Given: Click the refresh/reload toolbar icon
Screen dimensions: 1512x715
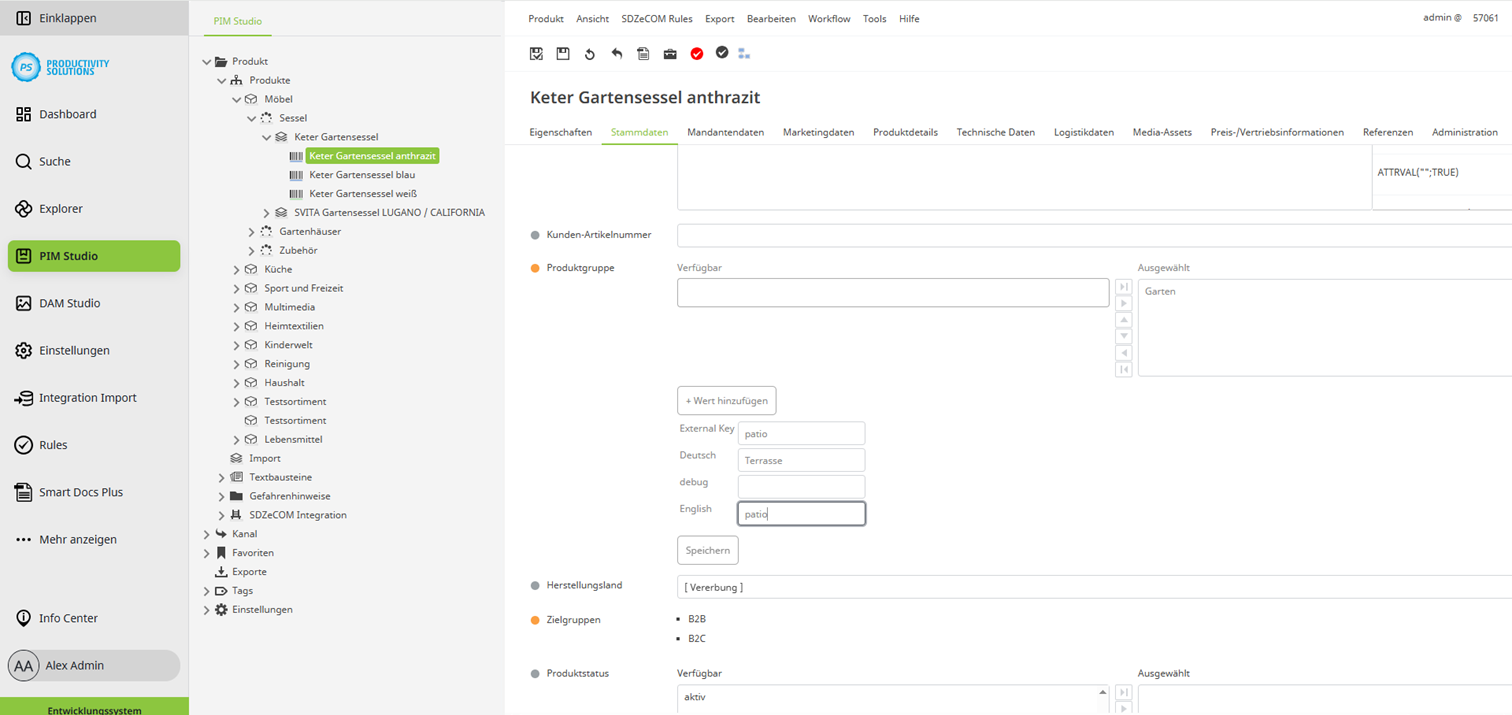Looking at the screenshot, I should click(589, 53).
